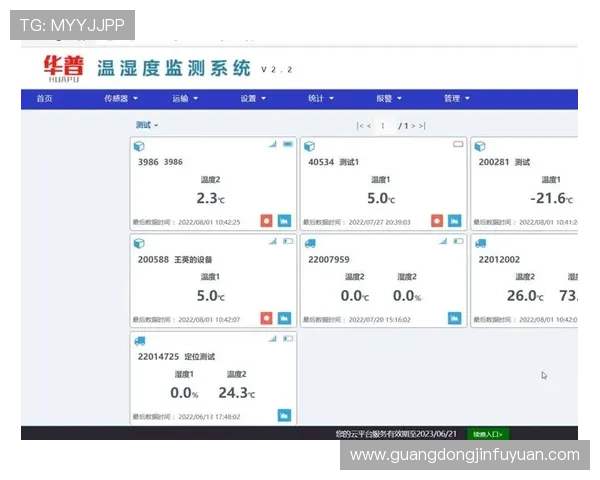Check signal strength icon on device 3986
600x480 pixels.
click(272, 144)
